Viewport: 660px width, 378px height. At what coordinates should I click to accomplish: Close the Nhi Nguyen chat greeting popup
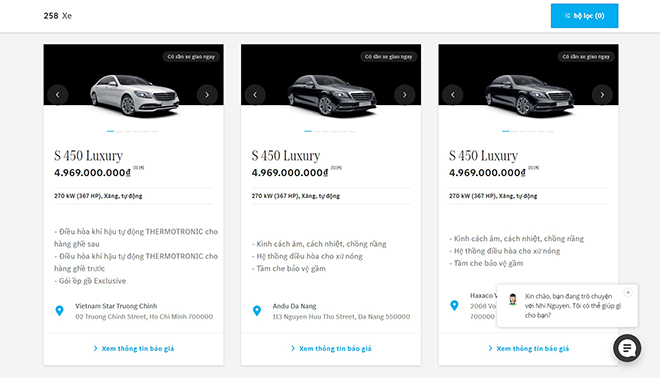[x=628, y=292]
